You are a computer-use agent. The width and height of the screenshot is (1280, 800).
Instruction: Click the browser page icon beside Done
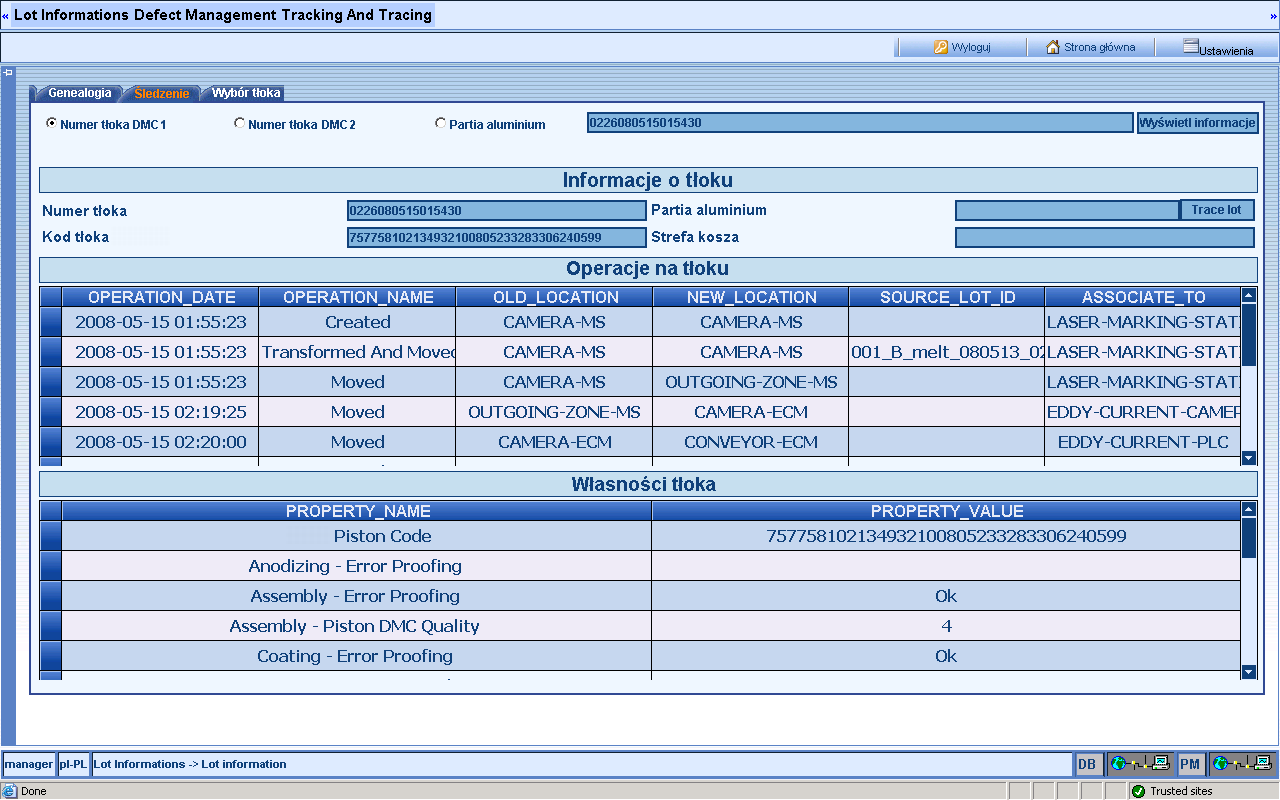pyautogui.click(x=9, y=791)
